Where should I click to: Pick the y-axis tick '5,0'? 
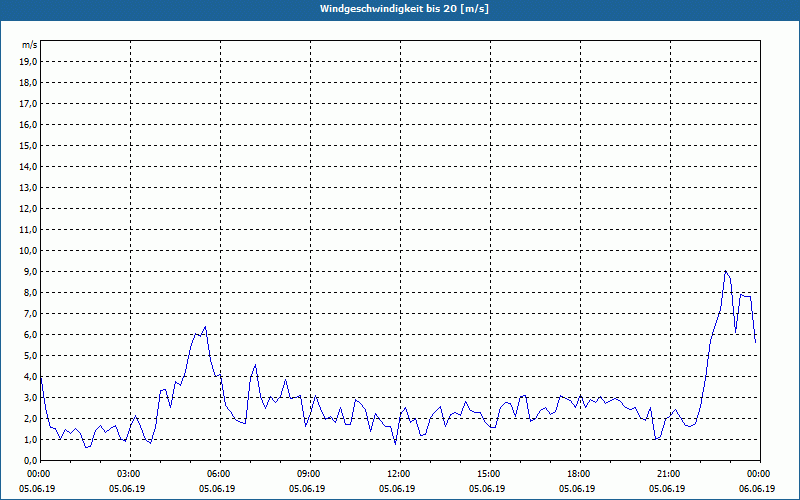pyautogui.click(x=30, y=356)
